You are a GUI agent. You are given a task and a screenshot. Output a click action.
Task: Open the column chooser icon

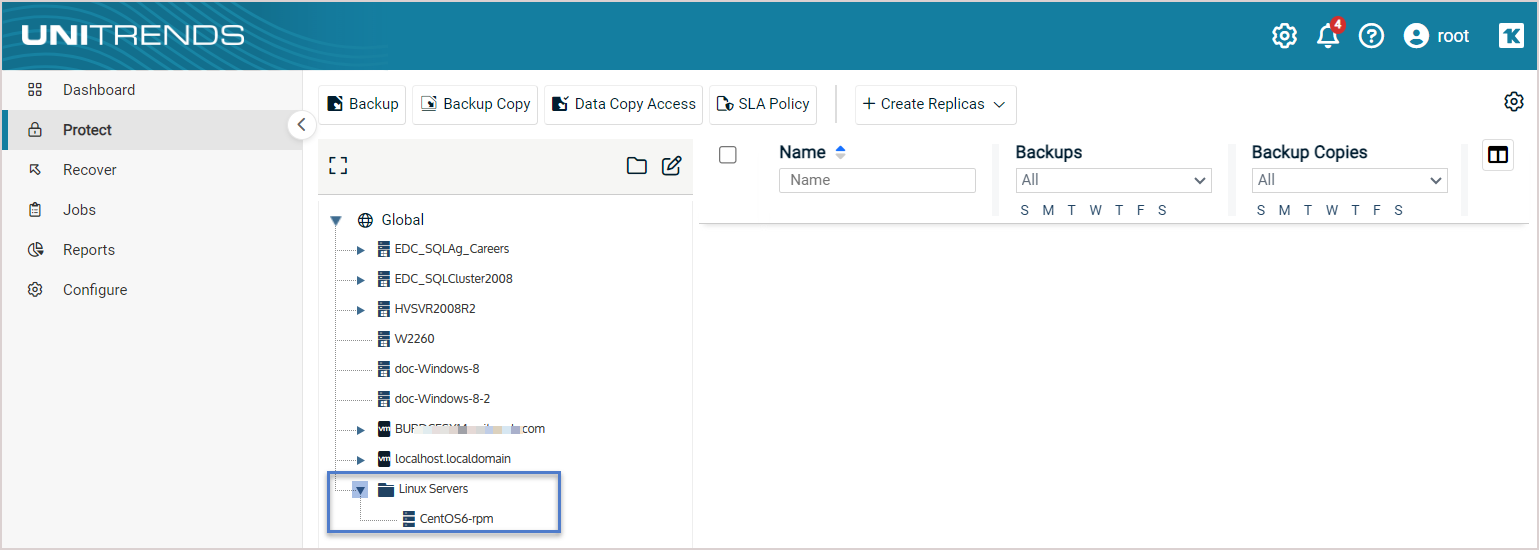point(1498,155)
